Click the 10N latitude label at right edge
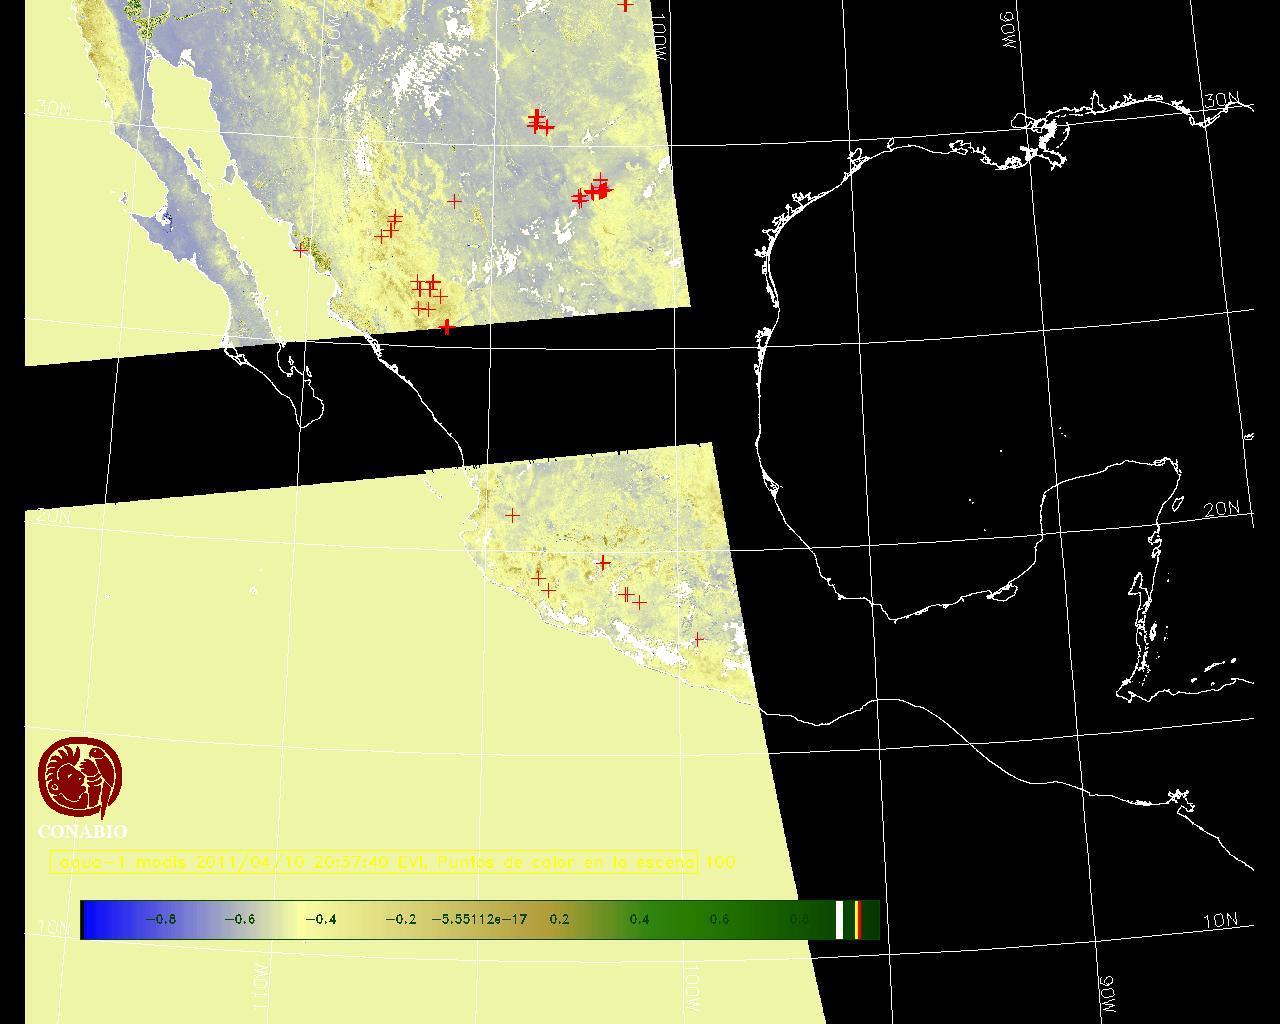The height and width of the screenshot is (1024, 1280). (x=1219, y=921)
